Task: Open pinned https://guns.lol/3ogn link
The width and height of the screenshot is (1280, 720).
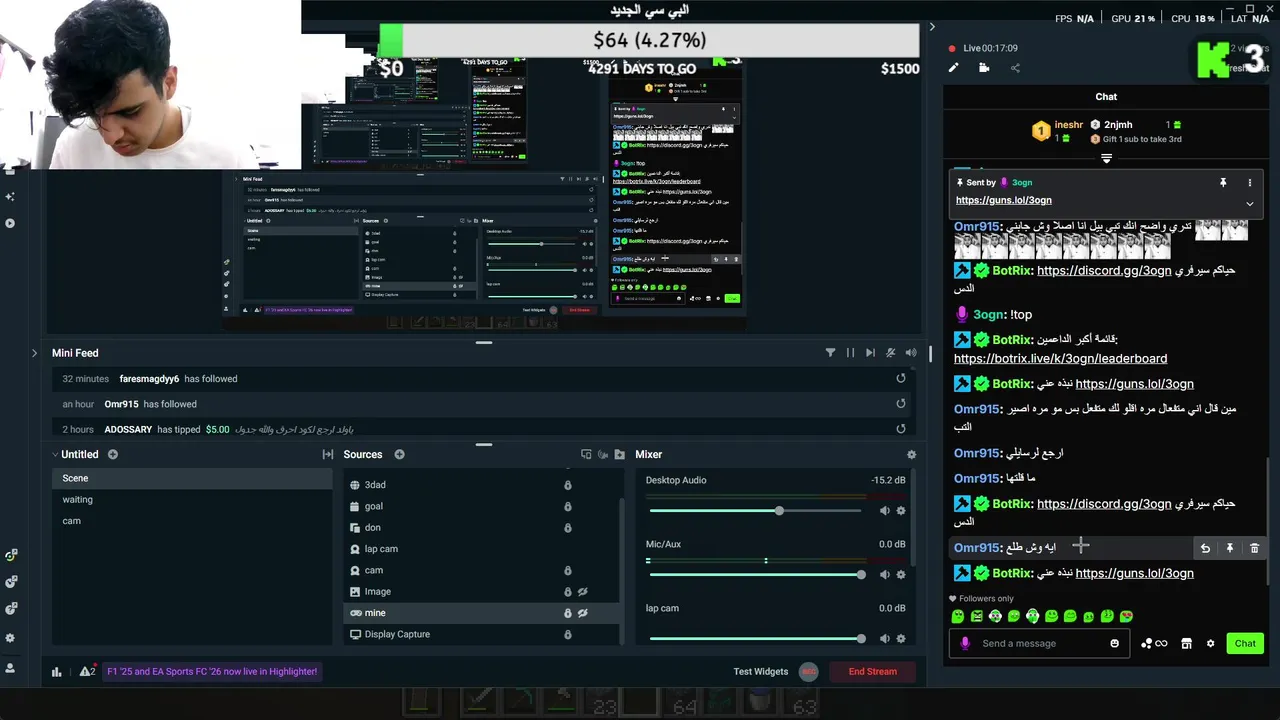Action: tap(1003, 200)
